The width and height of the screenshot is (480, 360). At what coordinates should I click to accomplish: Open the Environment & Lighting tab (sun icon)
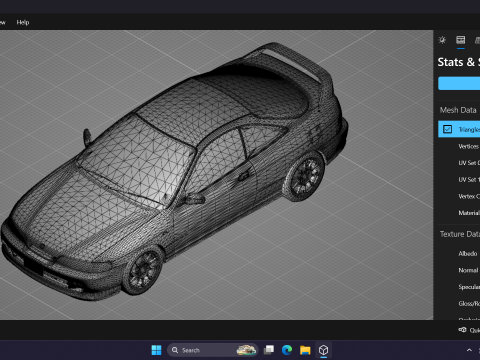pyautogui.click(x=442, y=40)
